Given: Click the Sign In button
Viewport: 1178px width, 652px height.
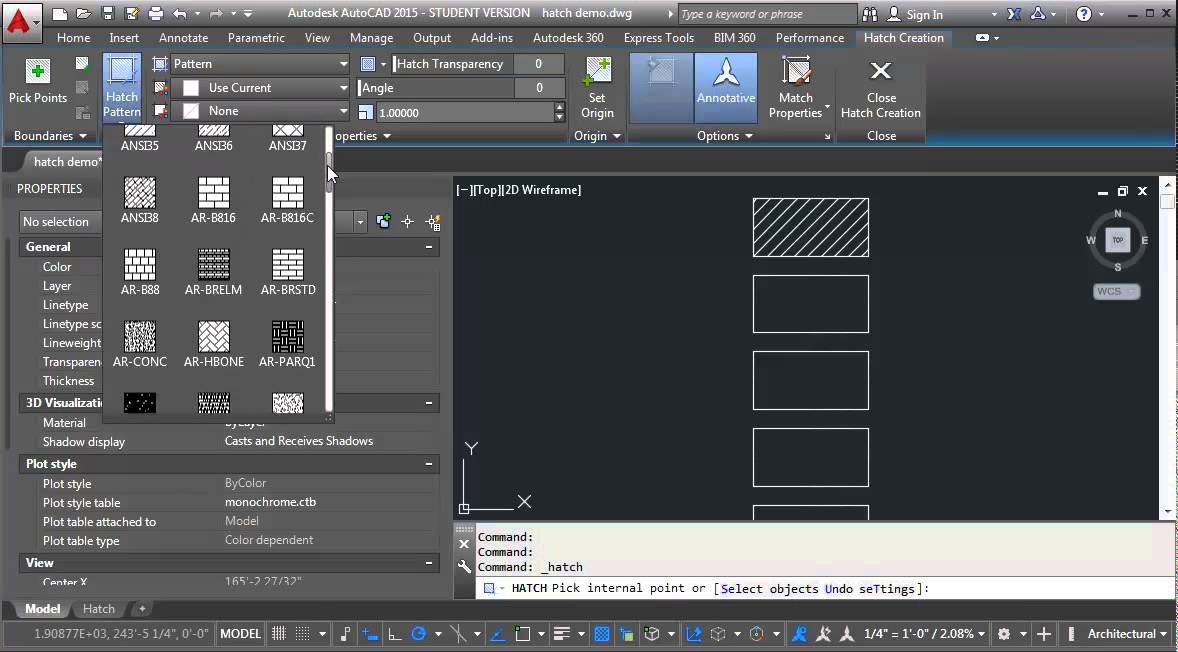Looking at the screenshot, I should click(x=915, y=14).
